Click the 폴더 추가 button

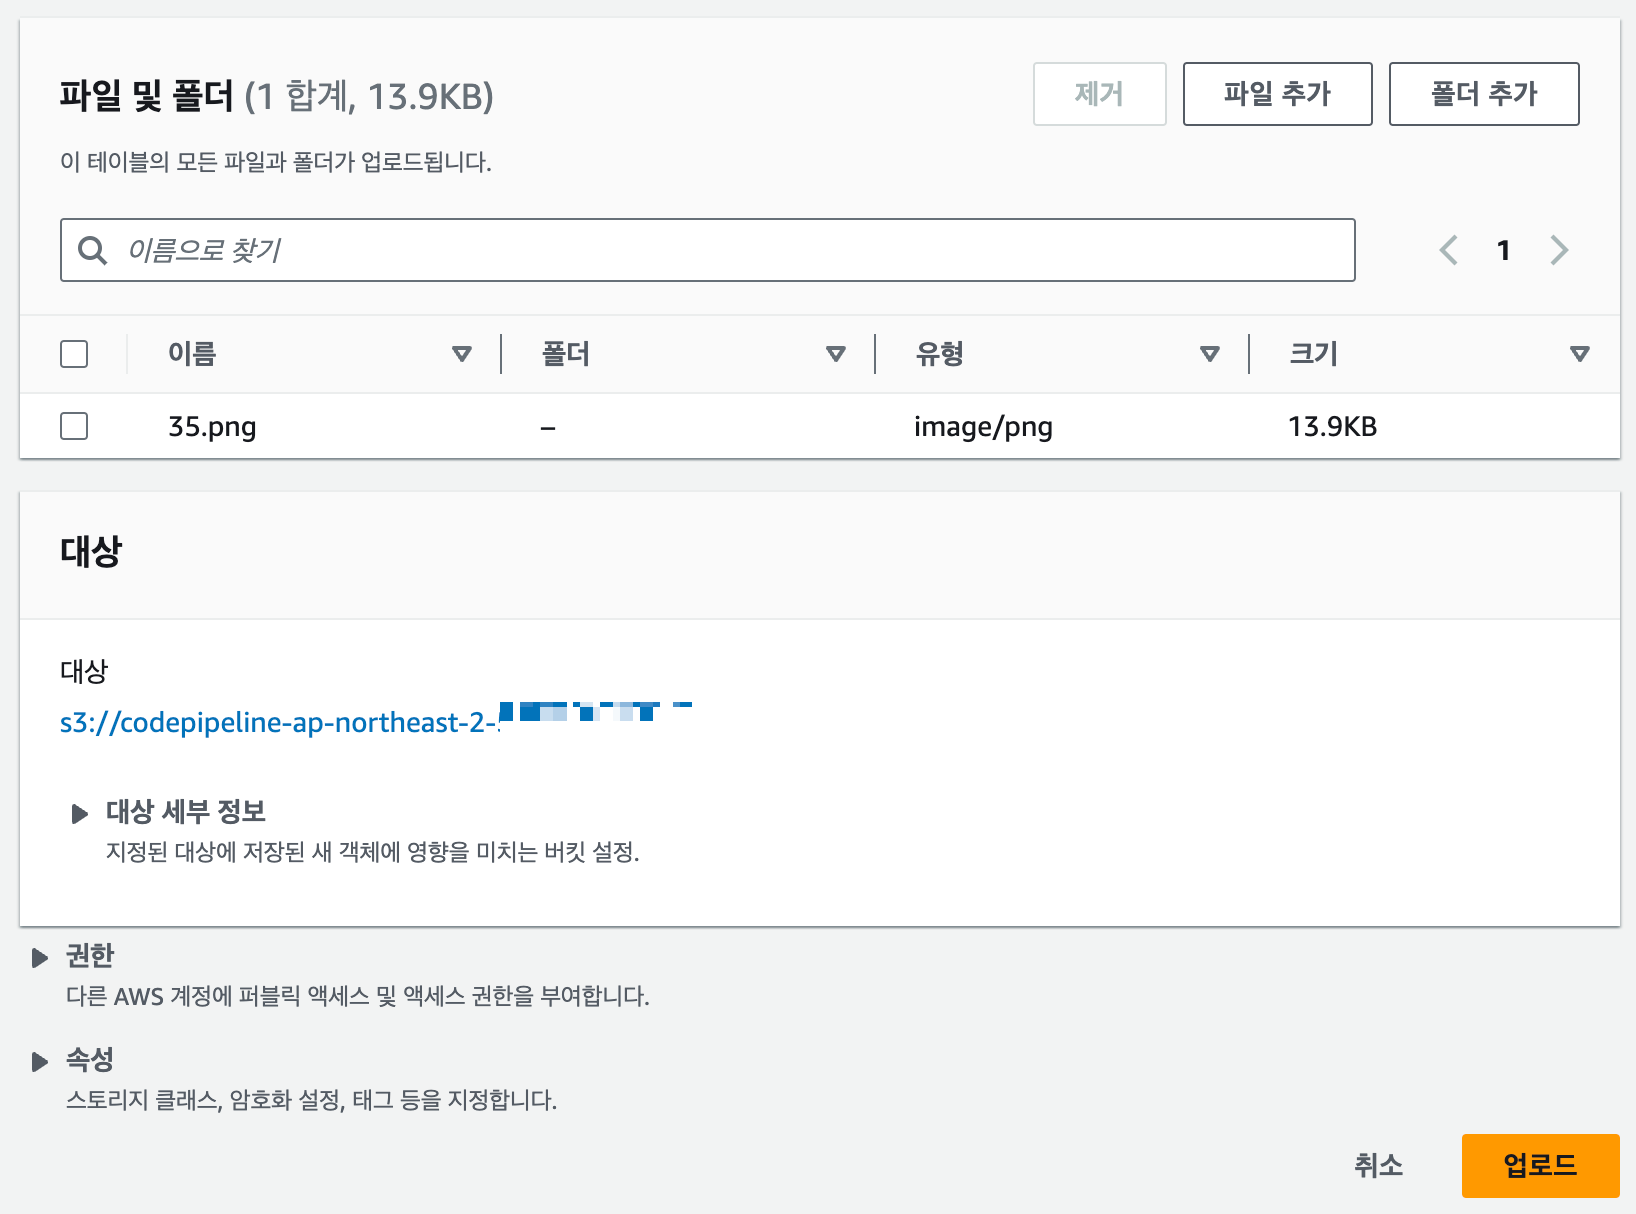tap(1483, 93)
